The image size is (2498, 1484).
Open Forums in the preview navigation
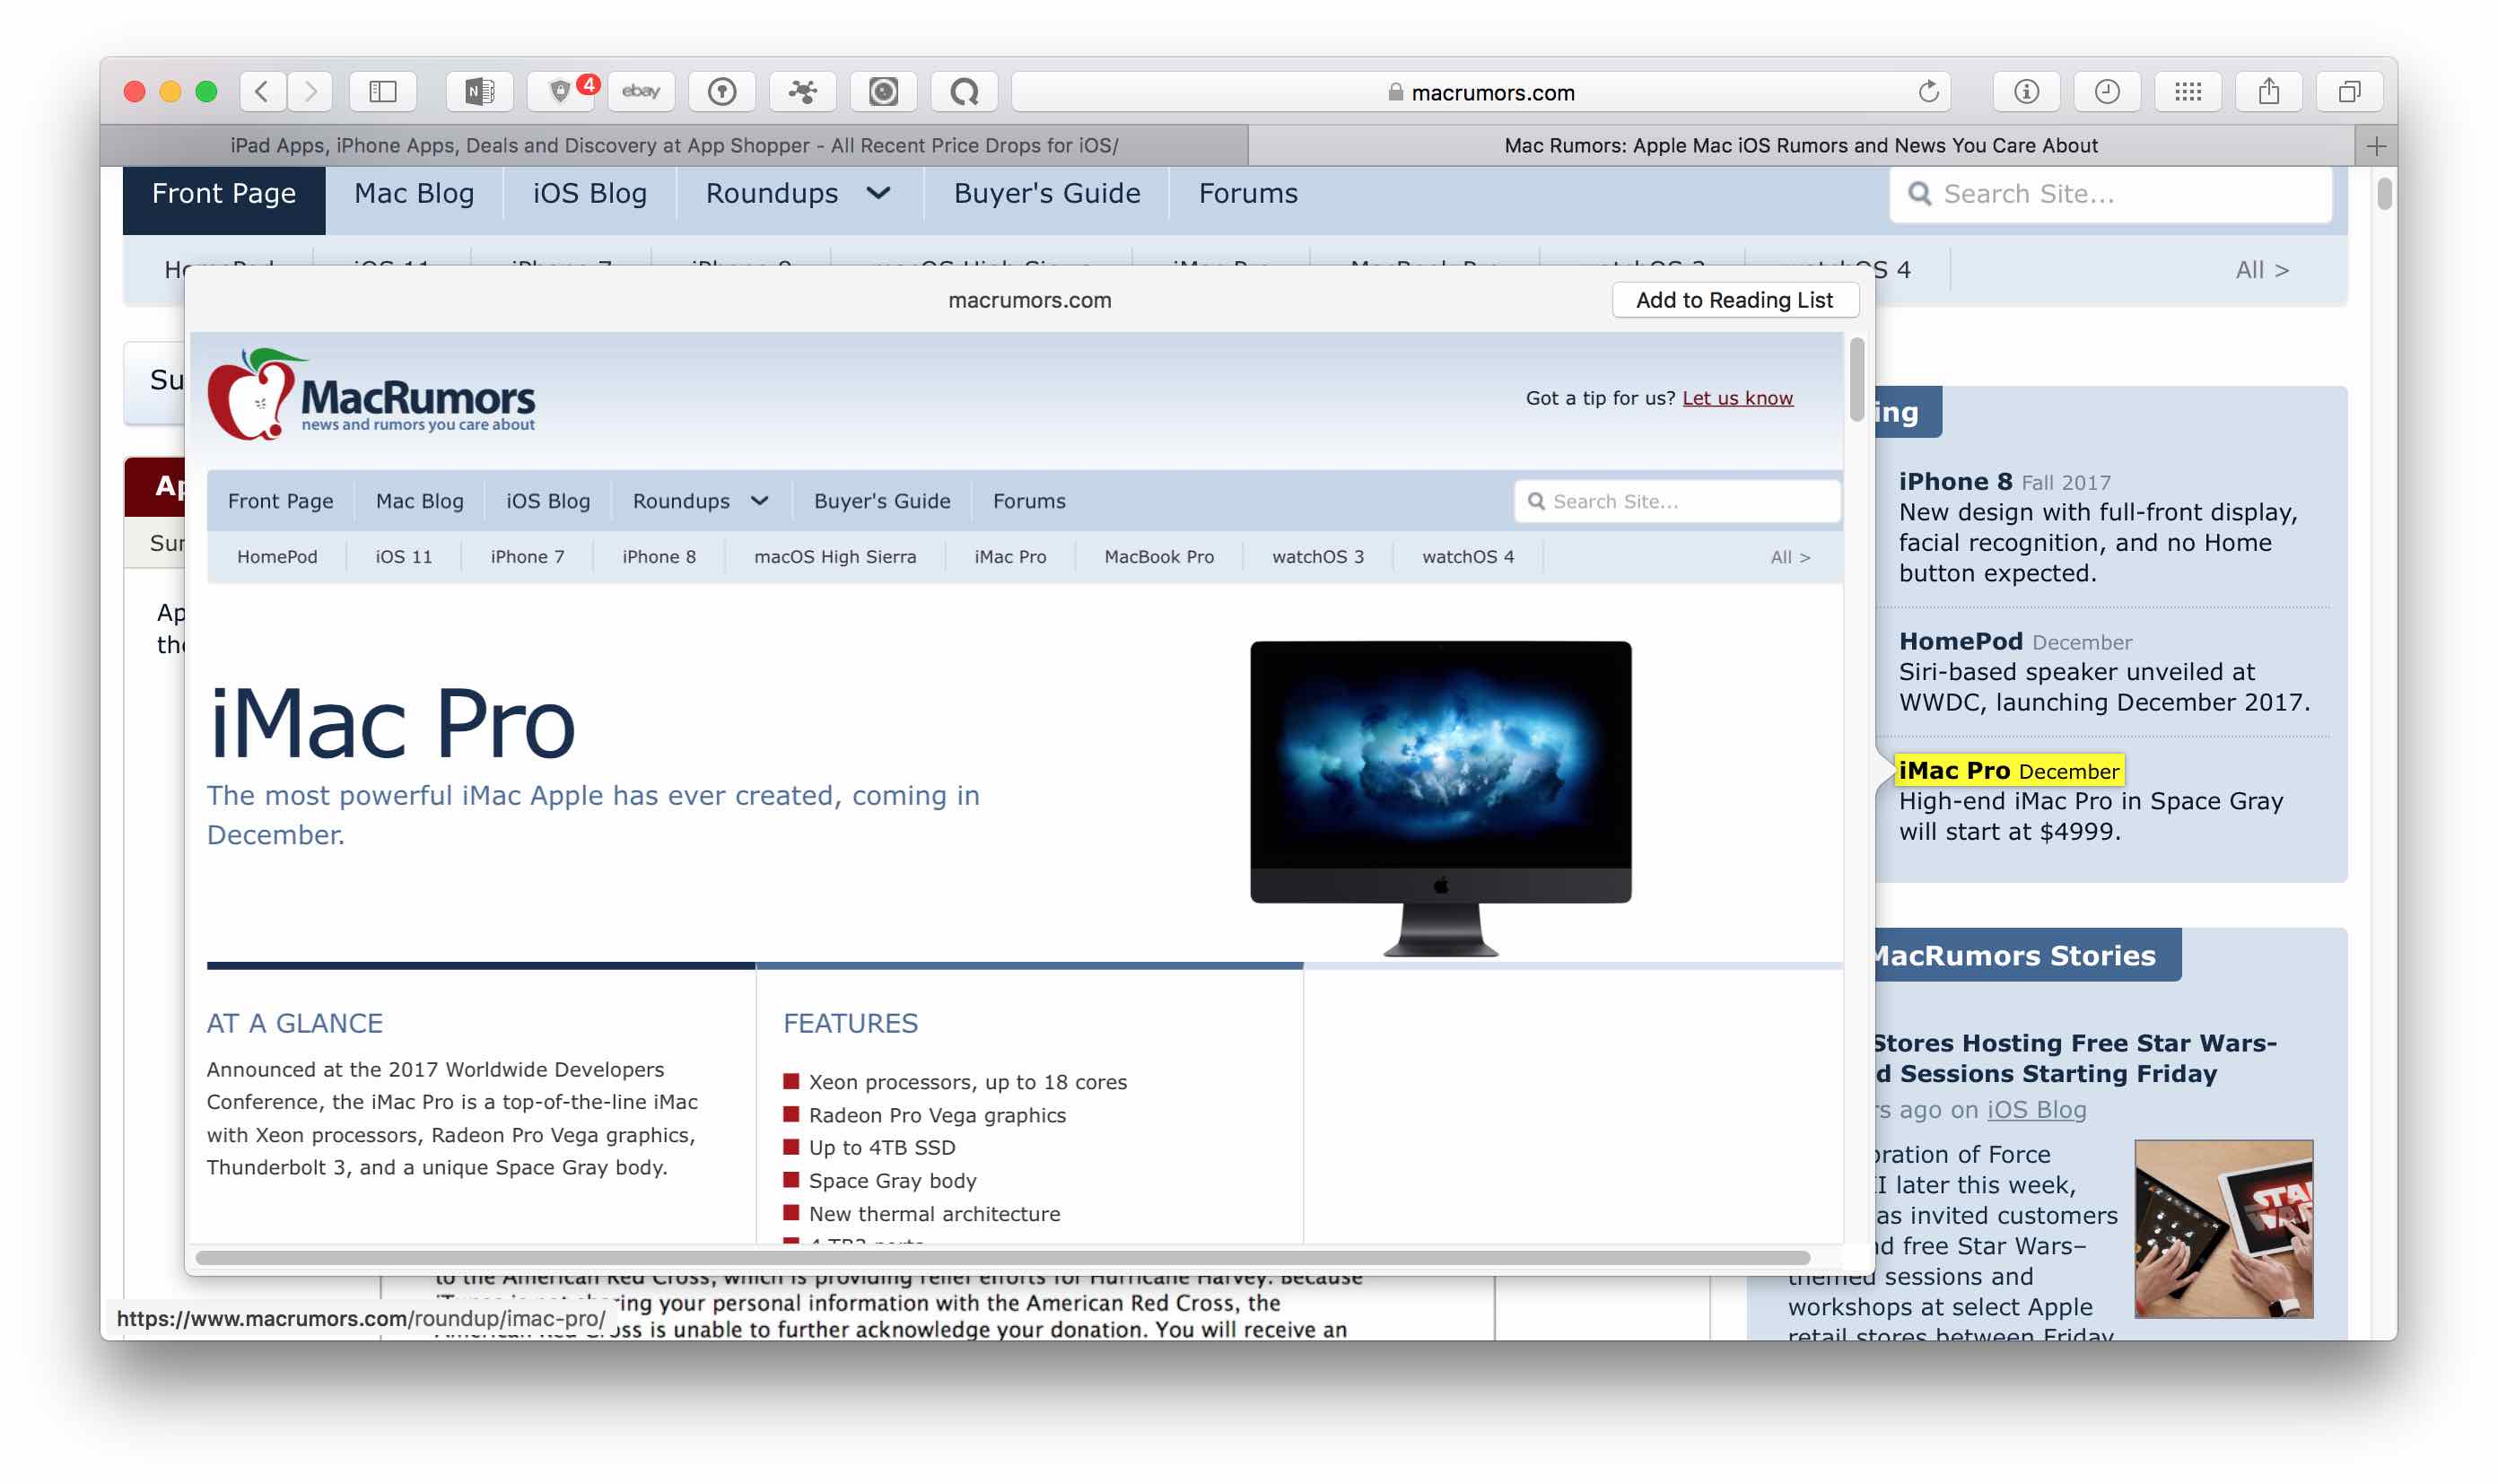click(x=1029, y=501)
